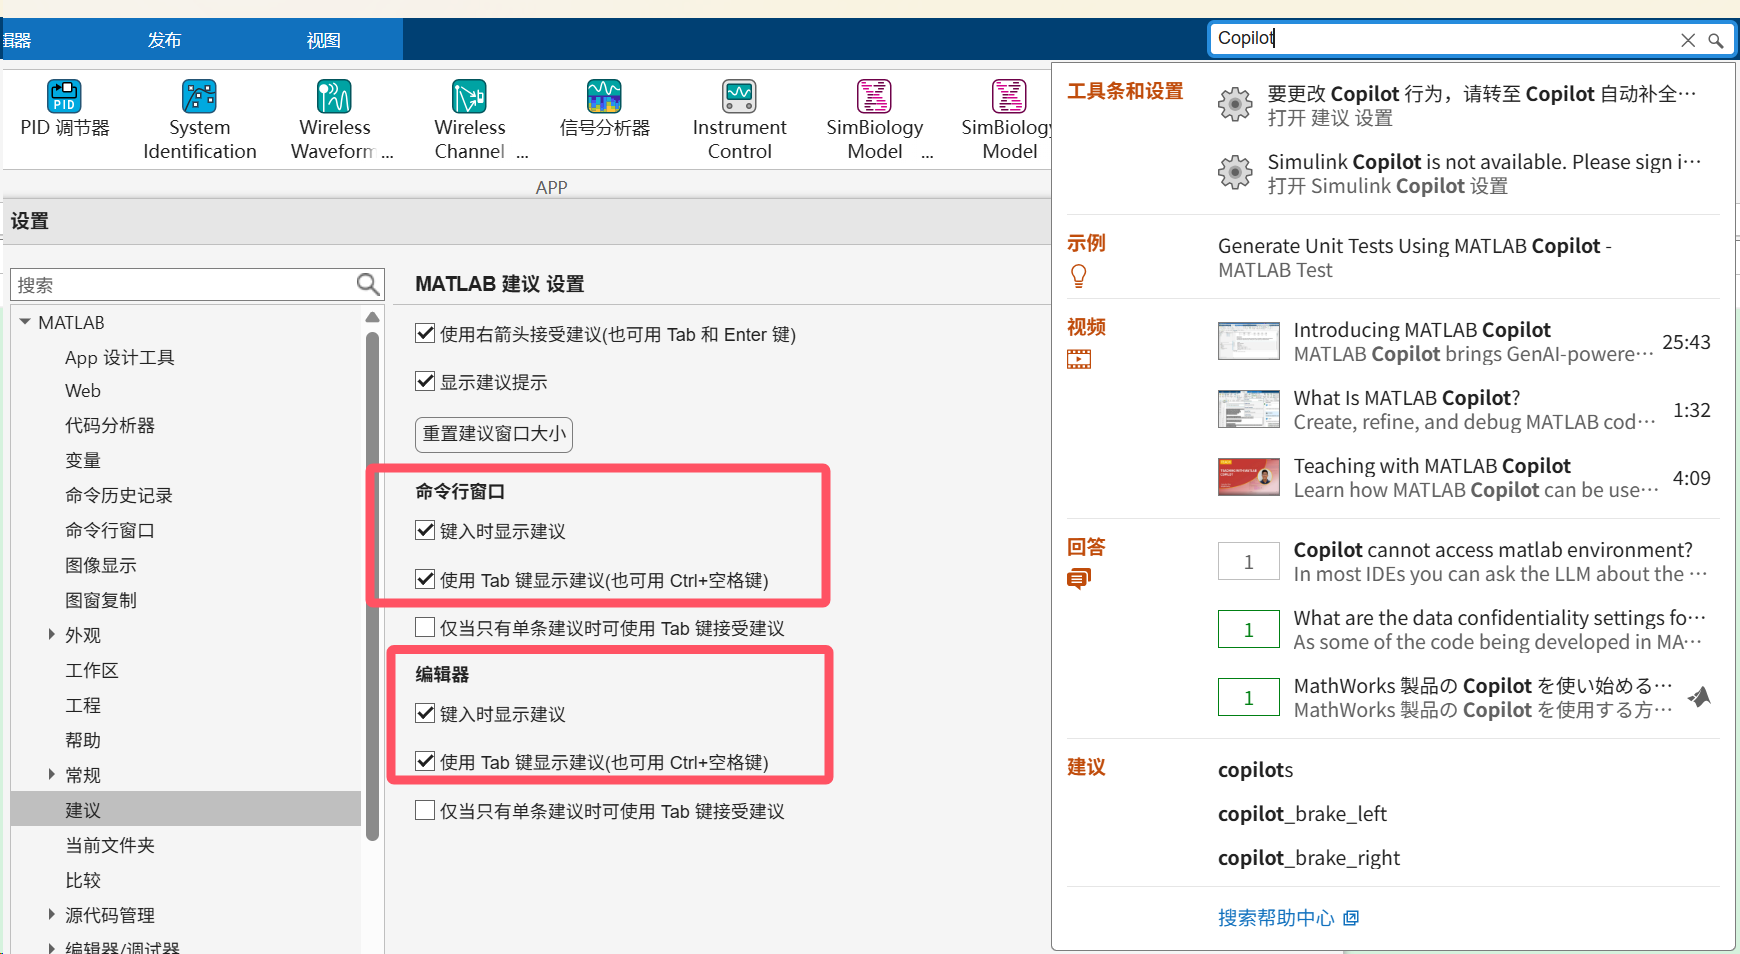Open What Is MATLAB Copilot video thumbnail

click(x=1249, y=409)
